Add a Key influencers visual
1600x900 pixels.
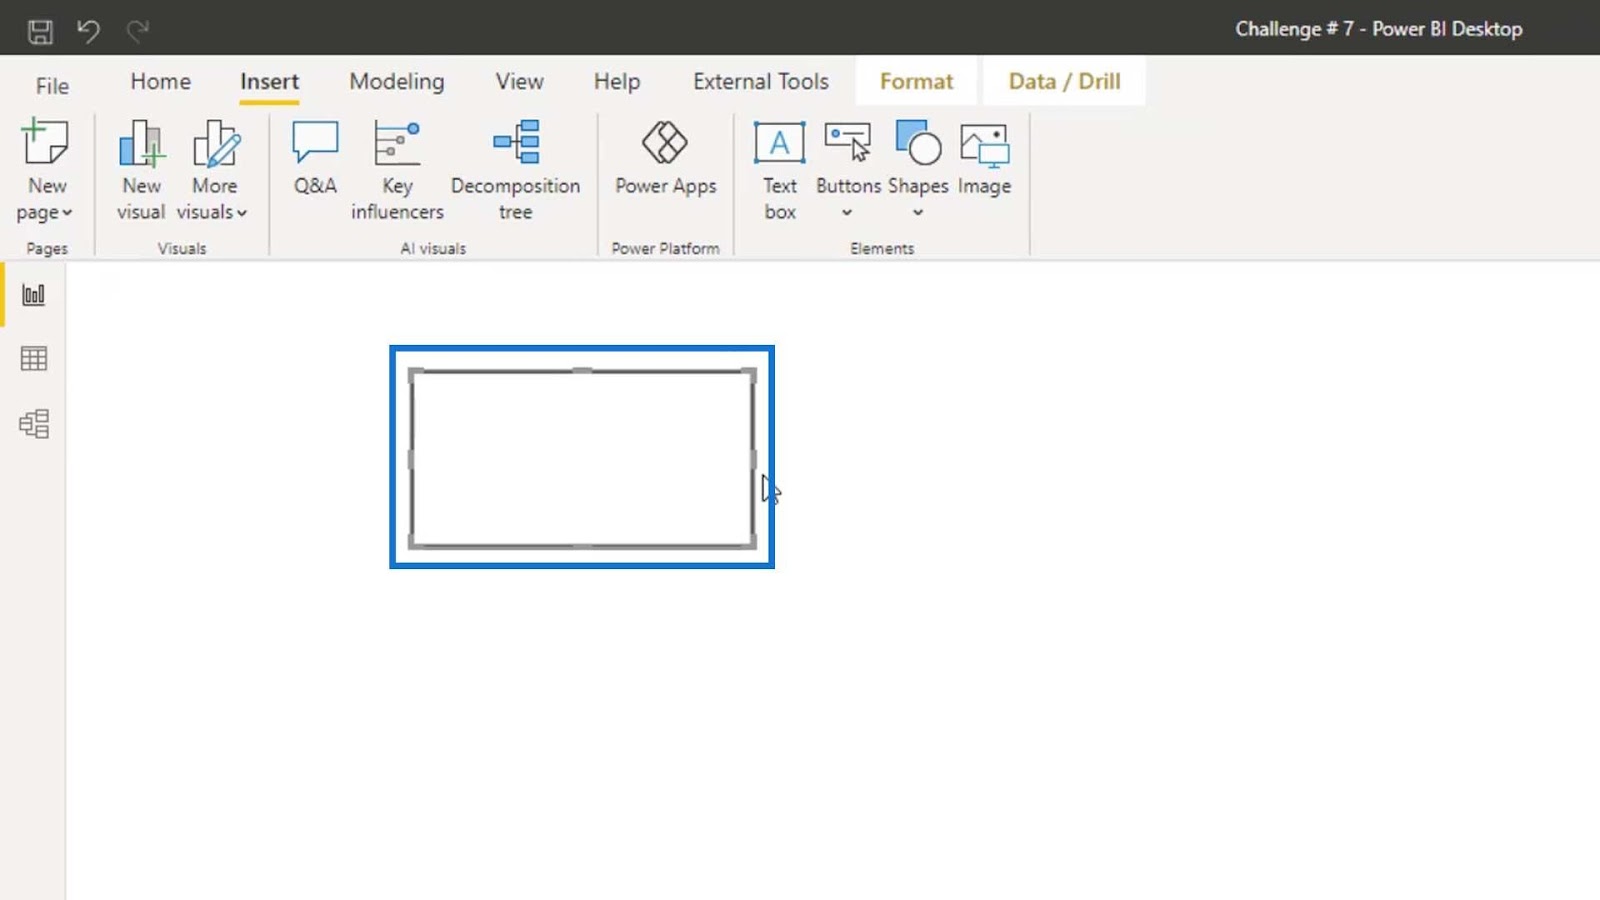tap(397, 170)
